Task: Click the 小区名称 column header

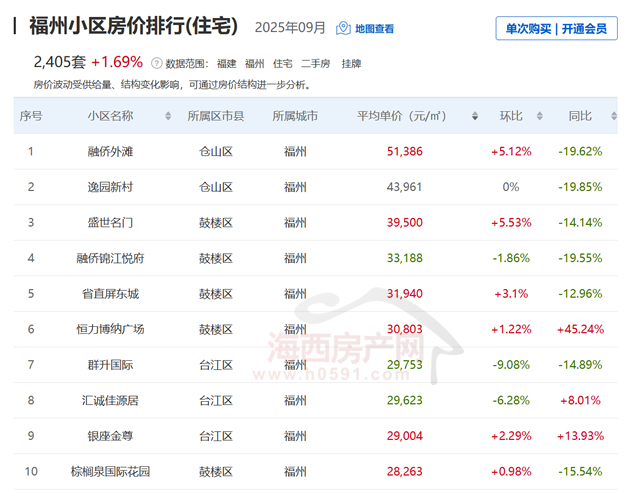Action: [110, 116]
